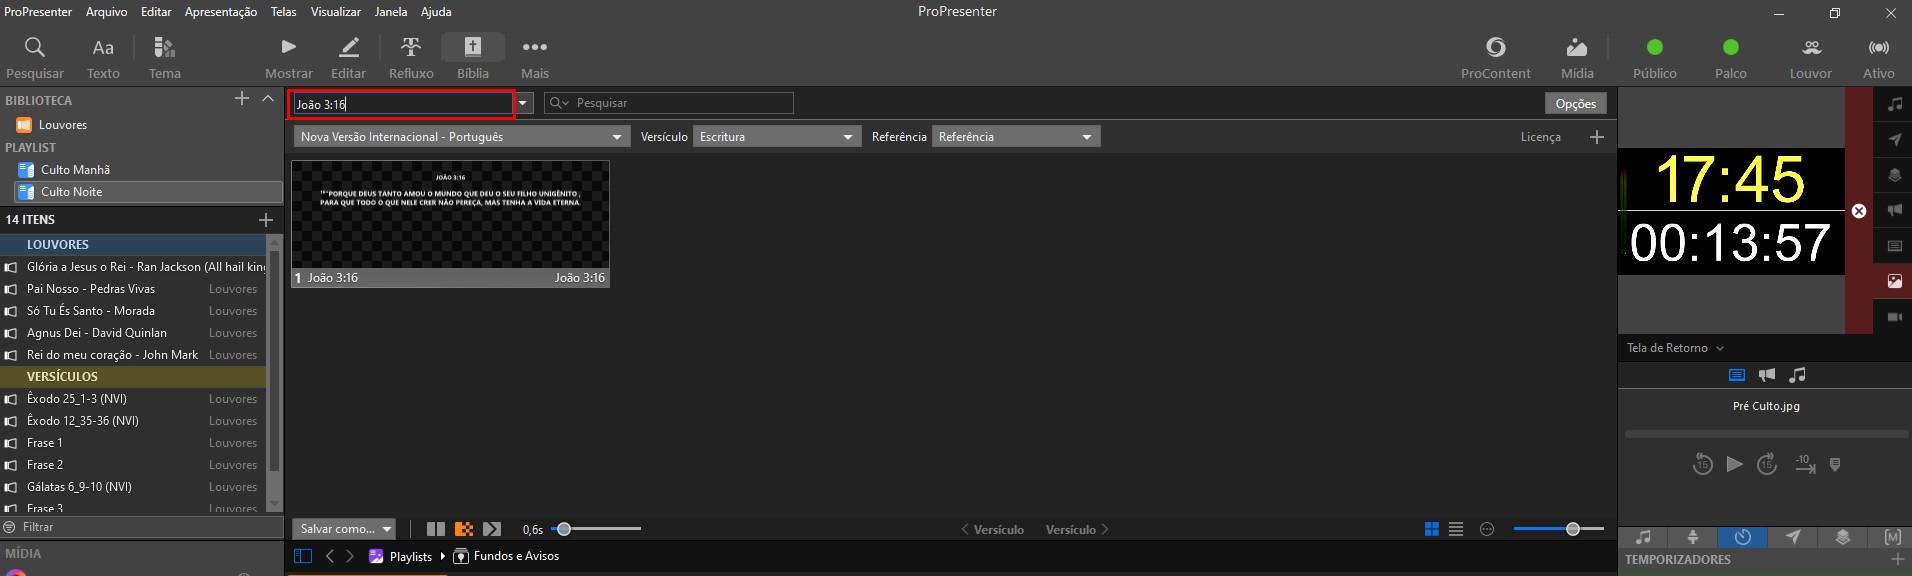1912x576 pixels.
Task: Open the Editar pencil tool
Action: [348, 58]
